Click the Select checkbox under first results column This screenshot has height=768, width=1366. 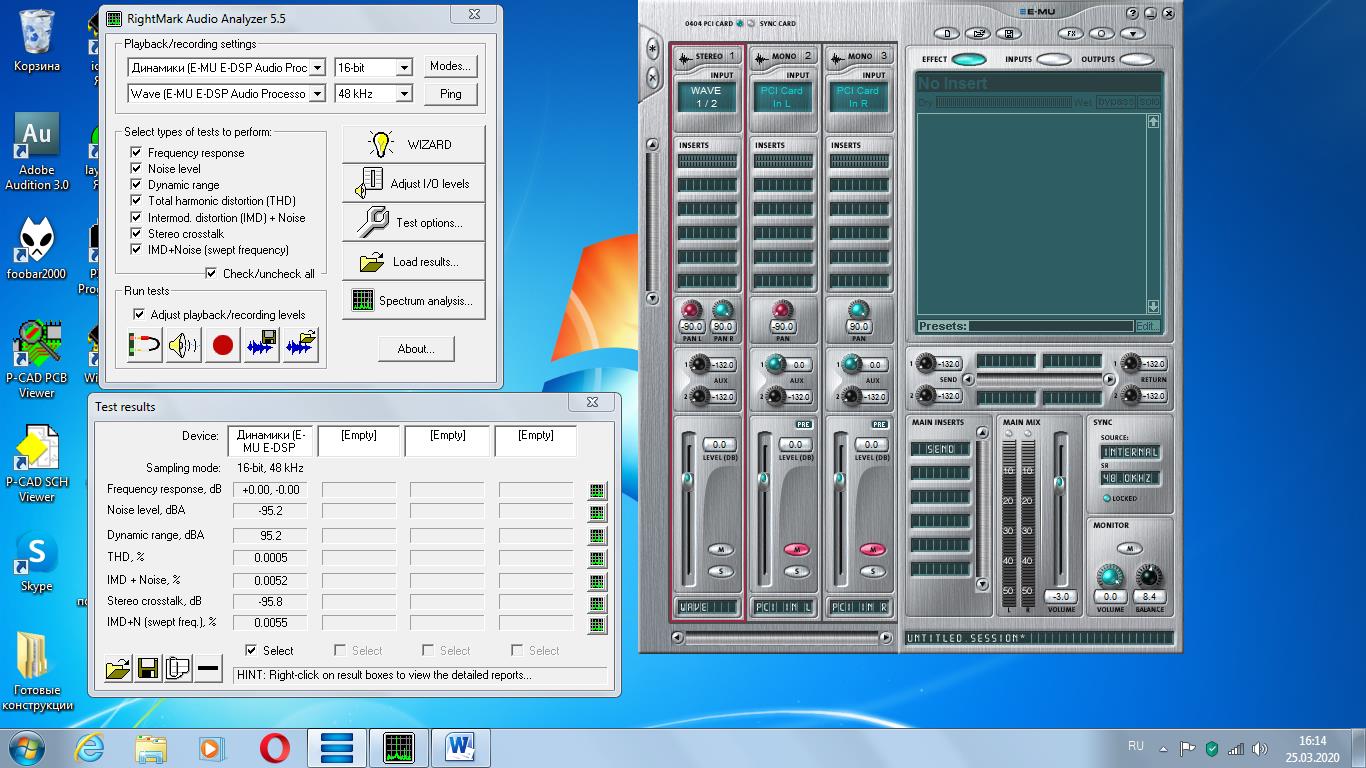point(251,650)
